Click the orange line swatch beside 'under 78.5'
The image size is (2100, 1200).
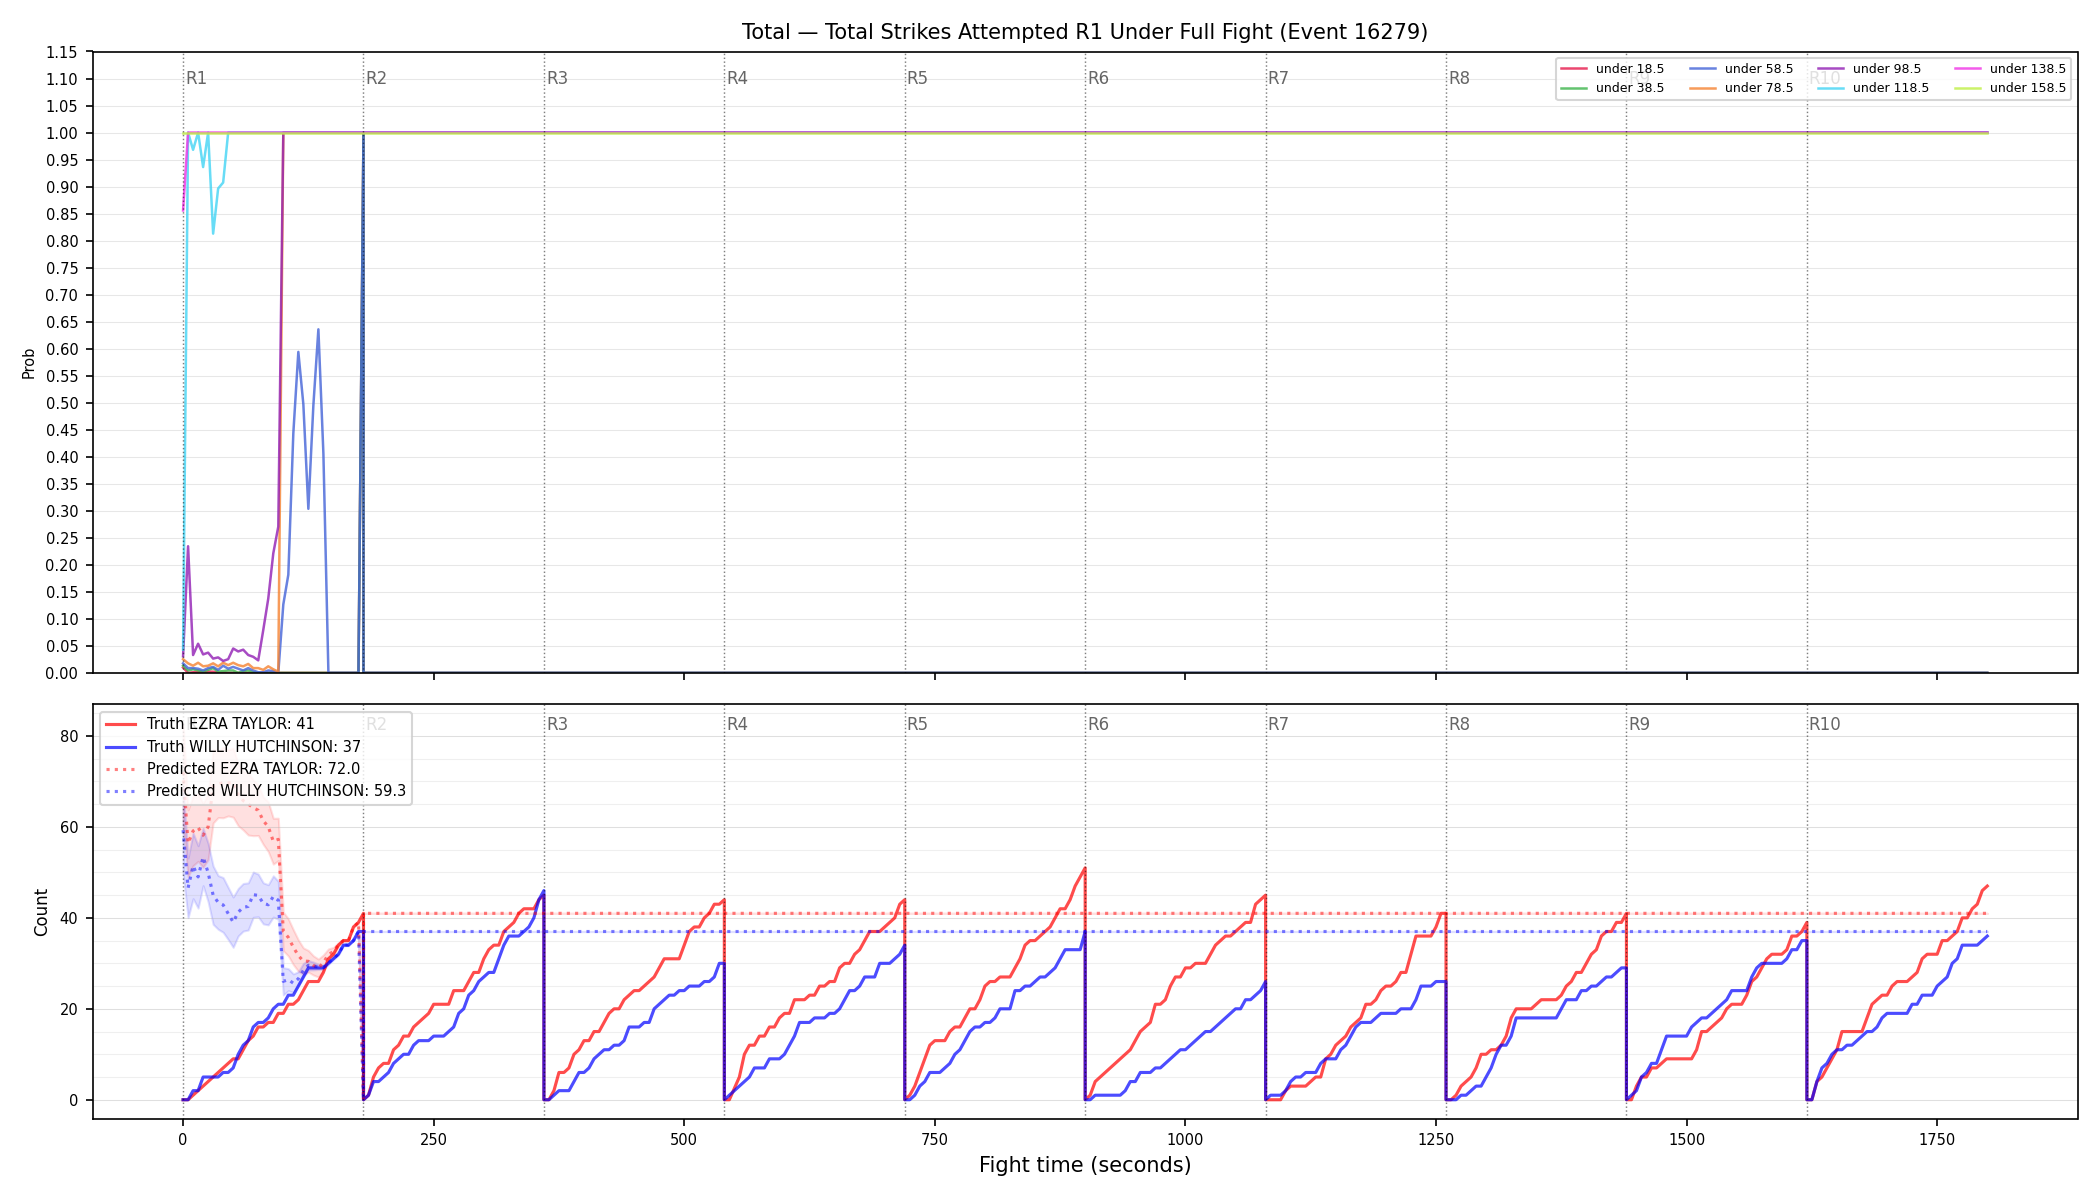(x=1703, y=88)
